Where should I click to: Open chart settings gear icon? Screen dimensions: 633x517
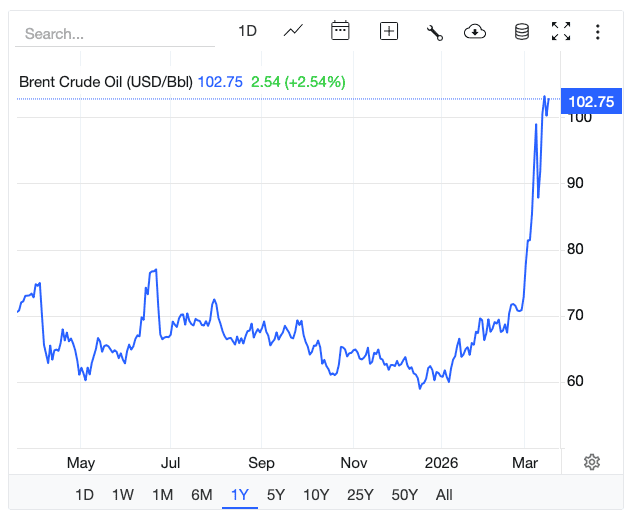click(x=592, y=461)
